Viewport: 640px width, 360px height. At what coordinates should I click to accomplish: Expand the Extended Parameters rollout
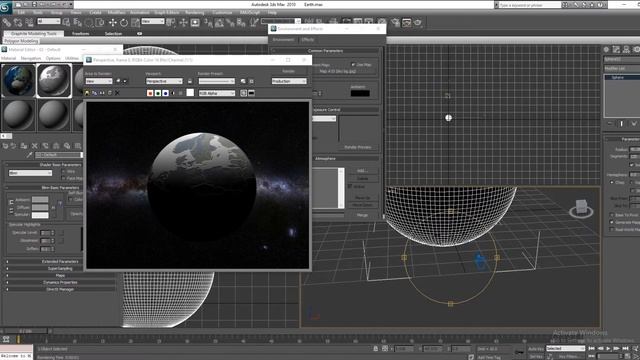point(60,261)
